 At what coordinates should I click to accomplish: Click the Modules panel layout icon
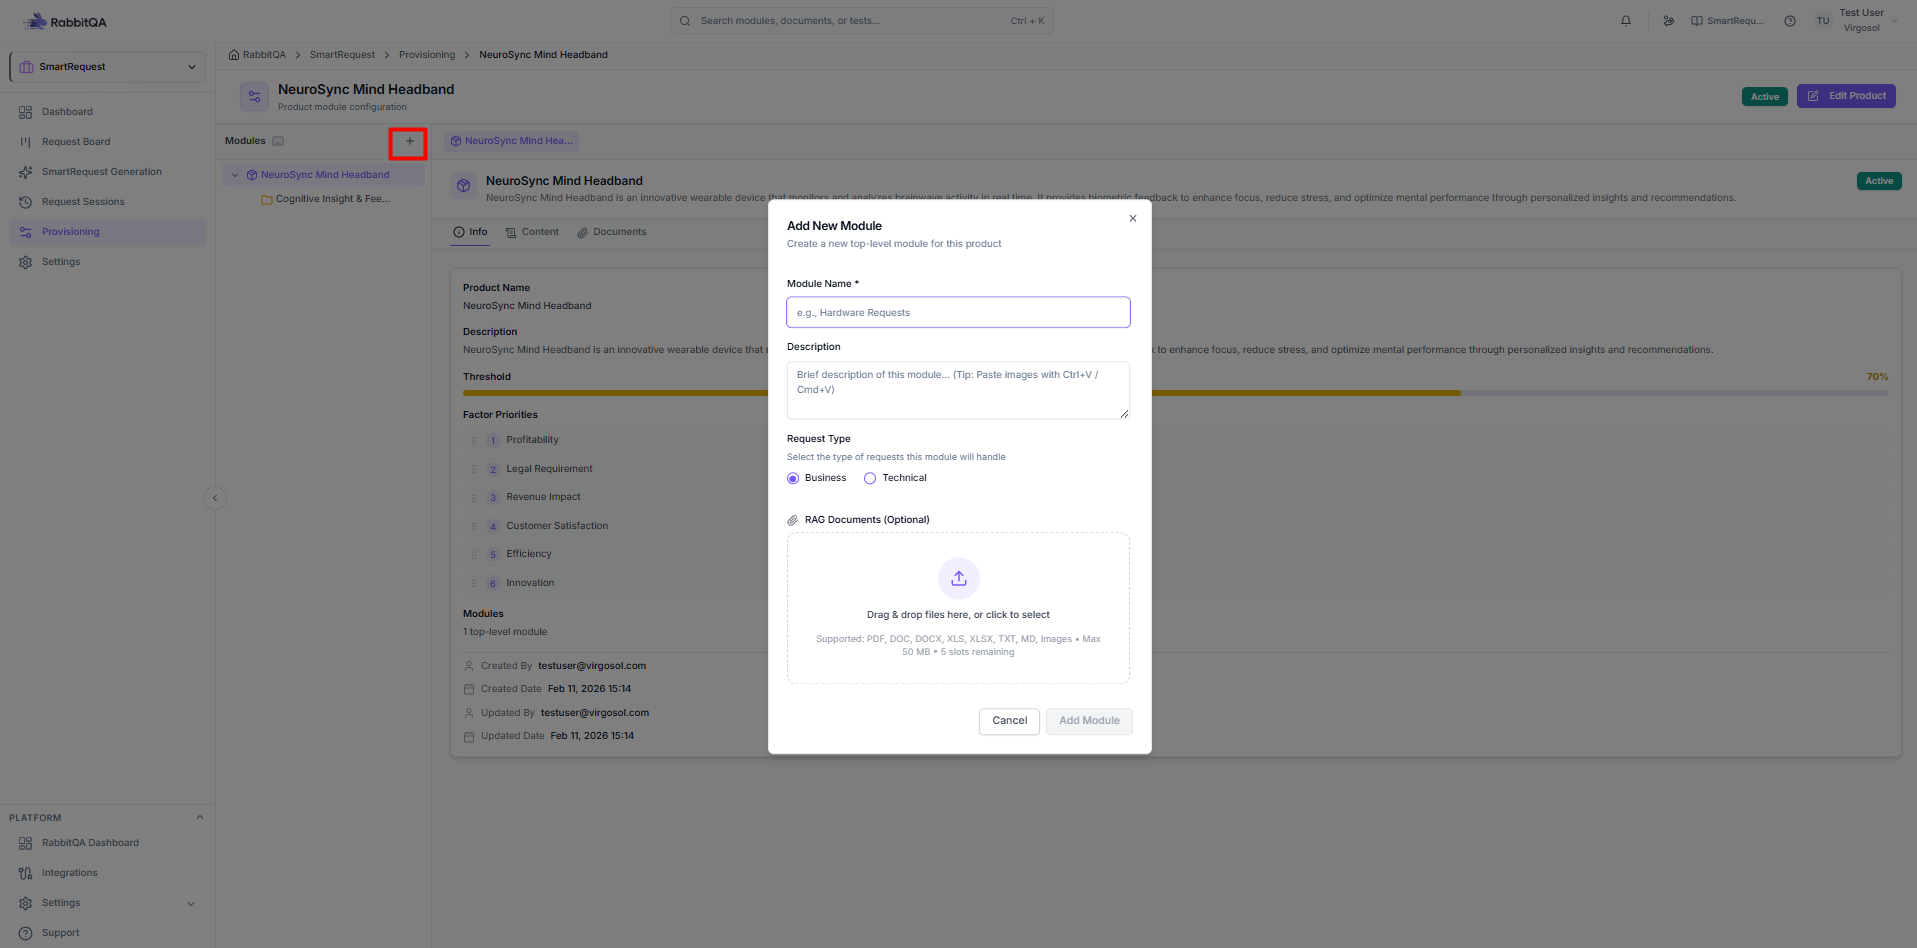pyautogui.click(x=278, y=141)
